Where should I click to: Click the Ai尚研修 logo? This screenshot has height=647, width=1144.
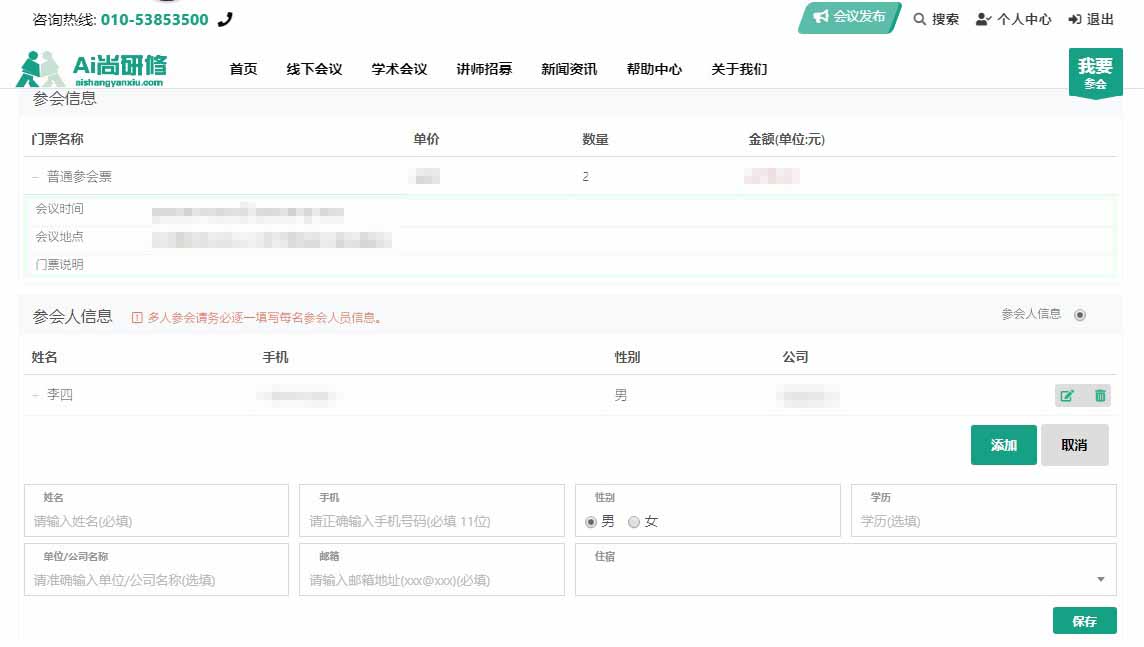coord(91,69)
